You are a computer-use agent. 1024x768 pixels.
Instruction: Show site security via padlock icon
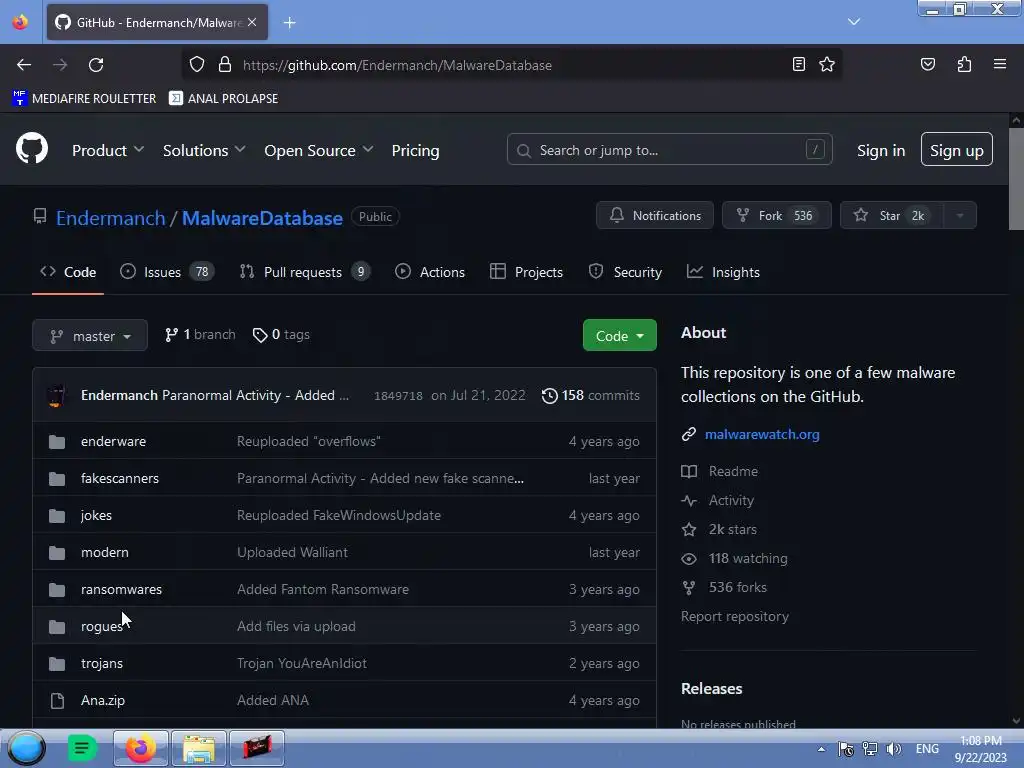click(225, 65)
